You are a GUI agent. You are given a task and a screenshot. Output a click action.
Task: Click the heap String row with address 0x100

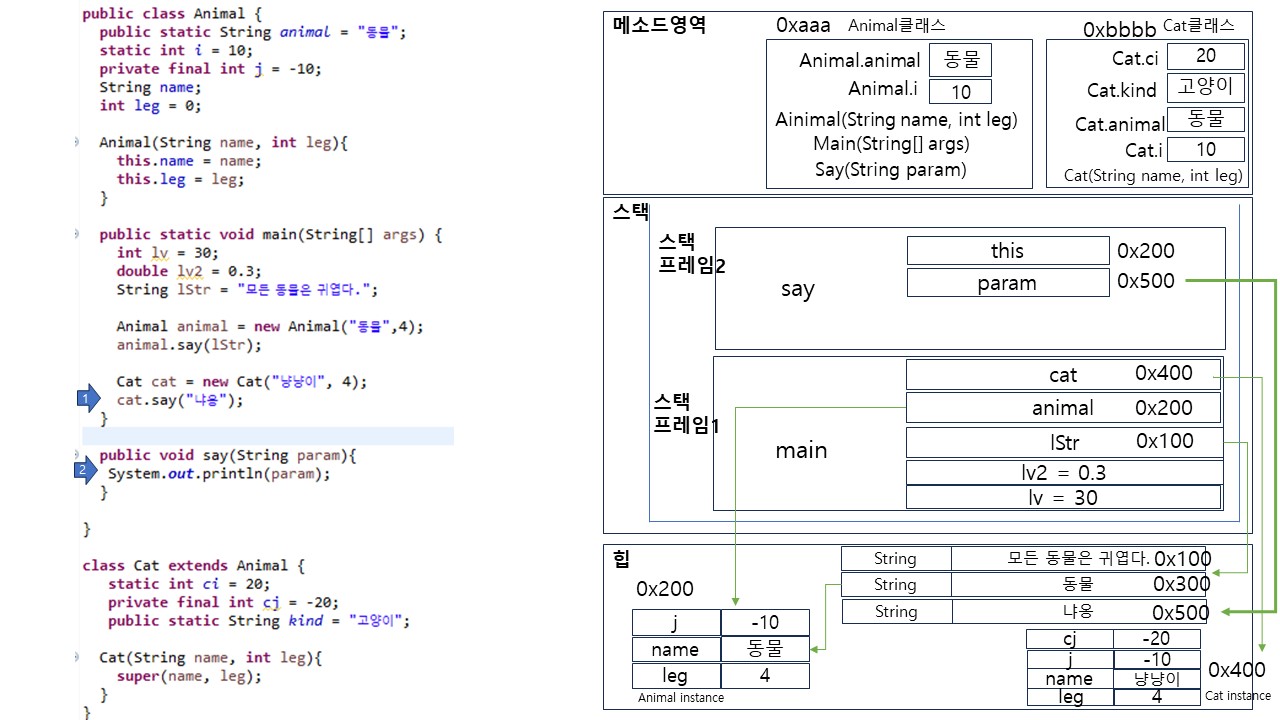pyautogui.click(x=1026, y=559)
